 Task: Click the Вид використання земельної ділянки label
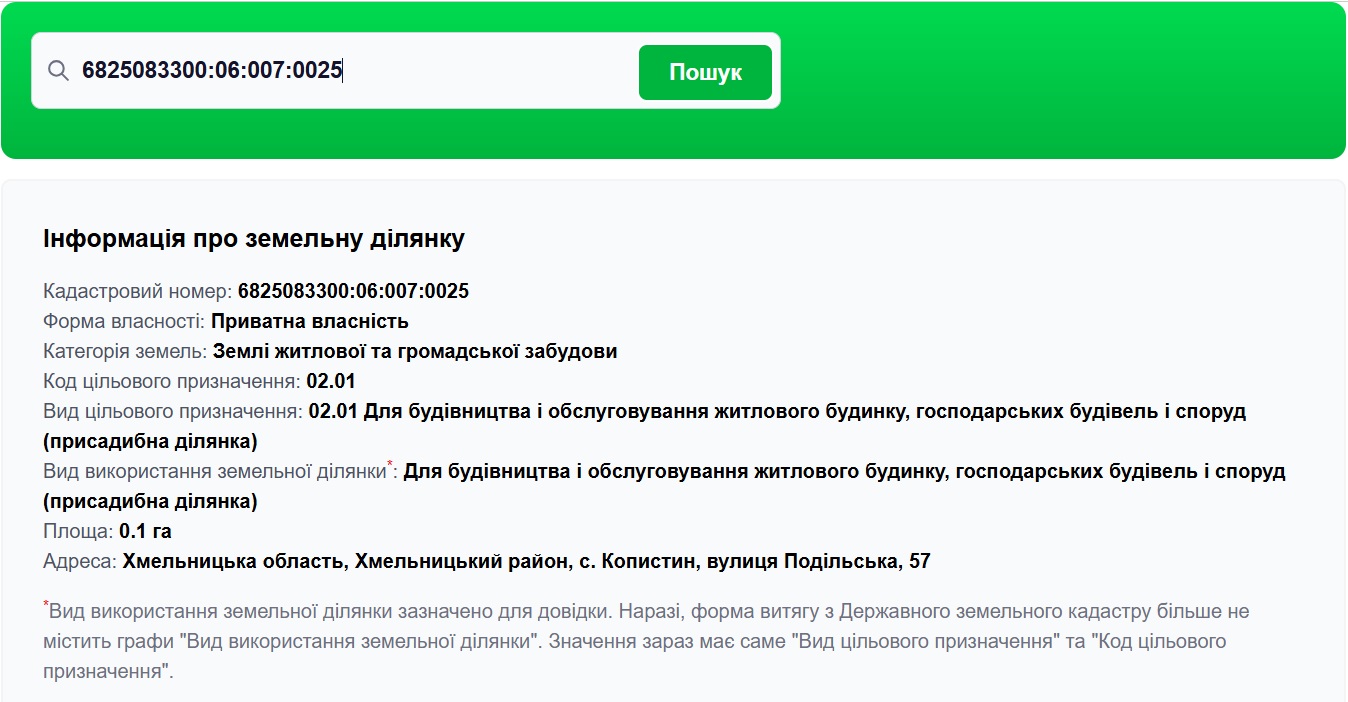tap(214, 472)
